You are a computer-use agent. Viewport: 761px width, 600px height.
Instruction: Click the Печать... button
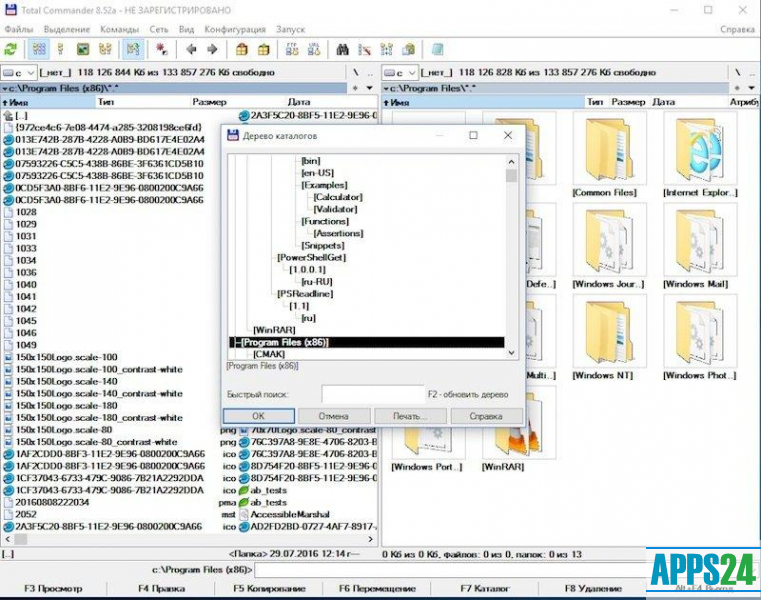click(410, 416)
